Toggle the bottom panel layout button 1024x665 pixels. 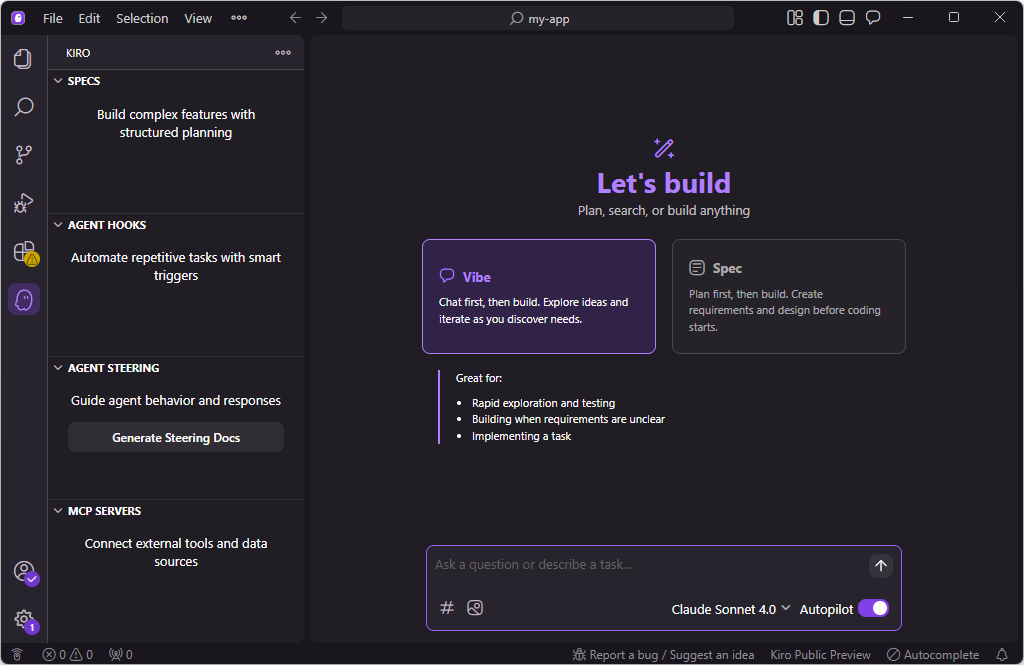(847, 18)
